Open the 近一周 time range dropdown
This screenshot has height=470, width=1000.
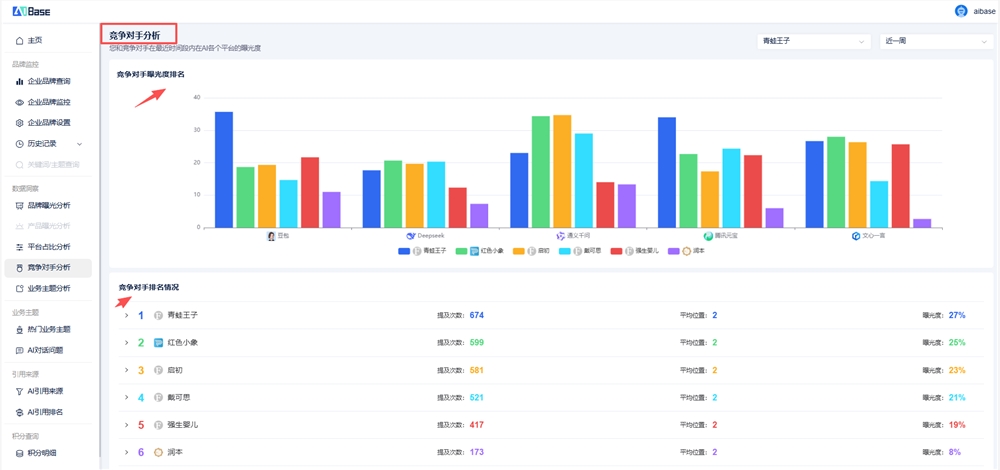(935, 41)
